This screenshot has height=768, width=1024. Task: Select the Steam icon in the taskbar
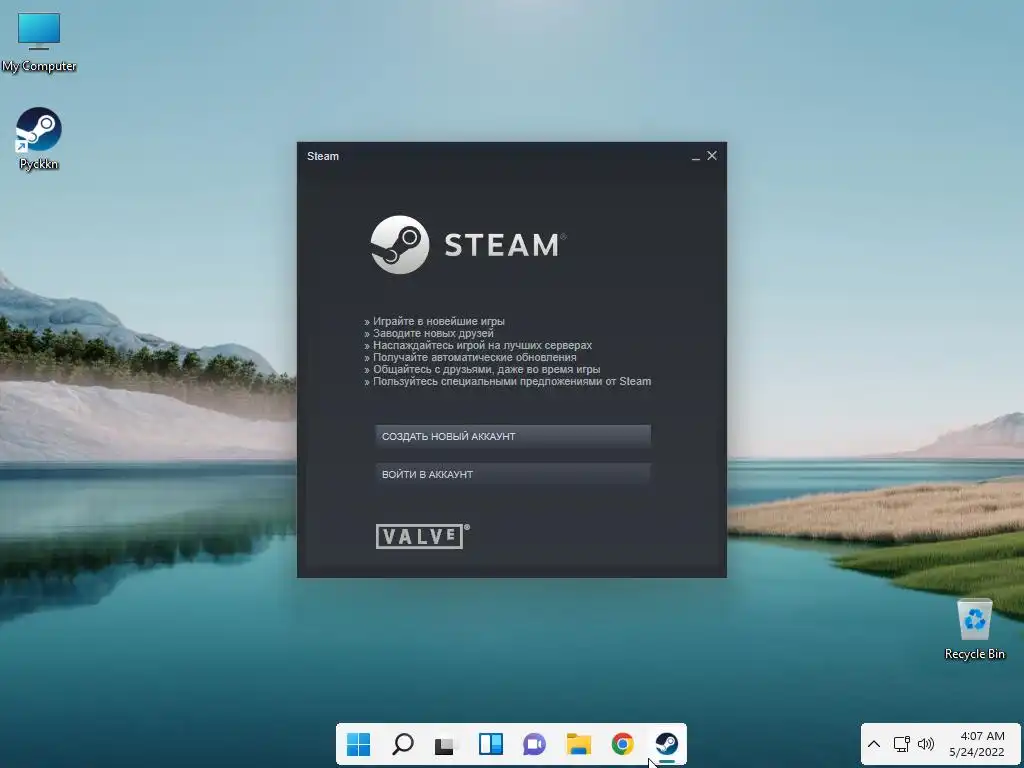tap(666, 744)
